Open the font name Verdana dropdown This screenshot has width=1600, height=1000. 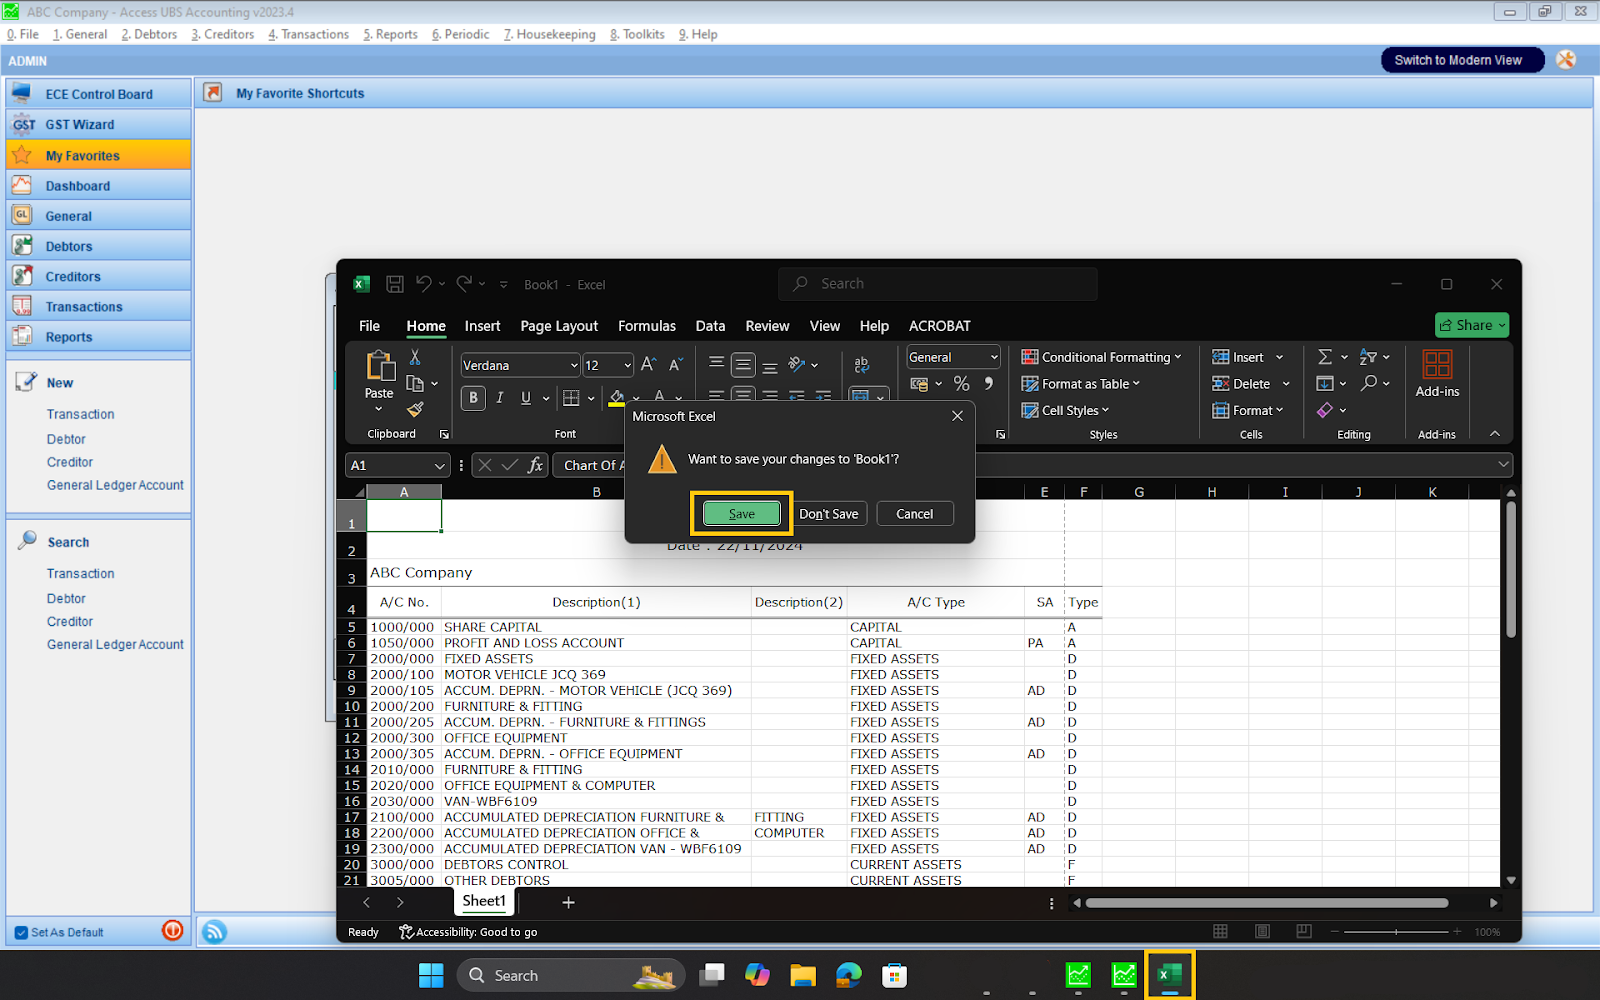click(574, 366)
